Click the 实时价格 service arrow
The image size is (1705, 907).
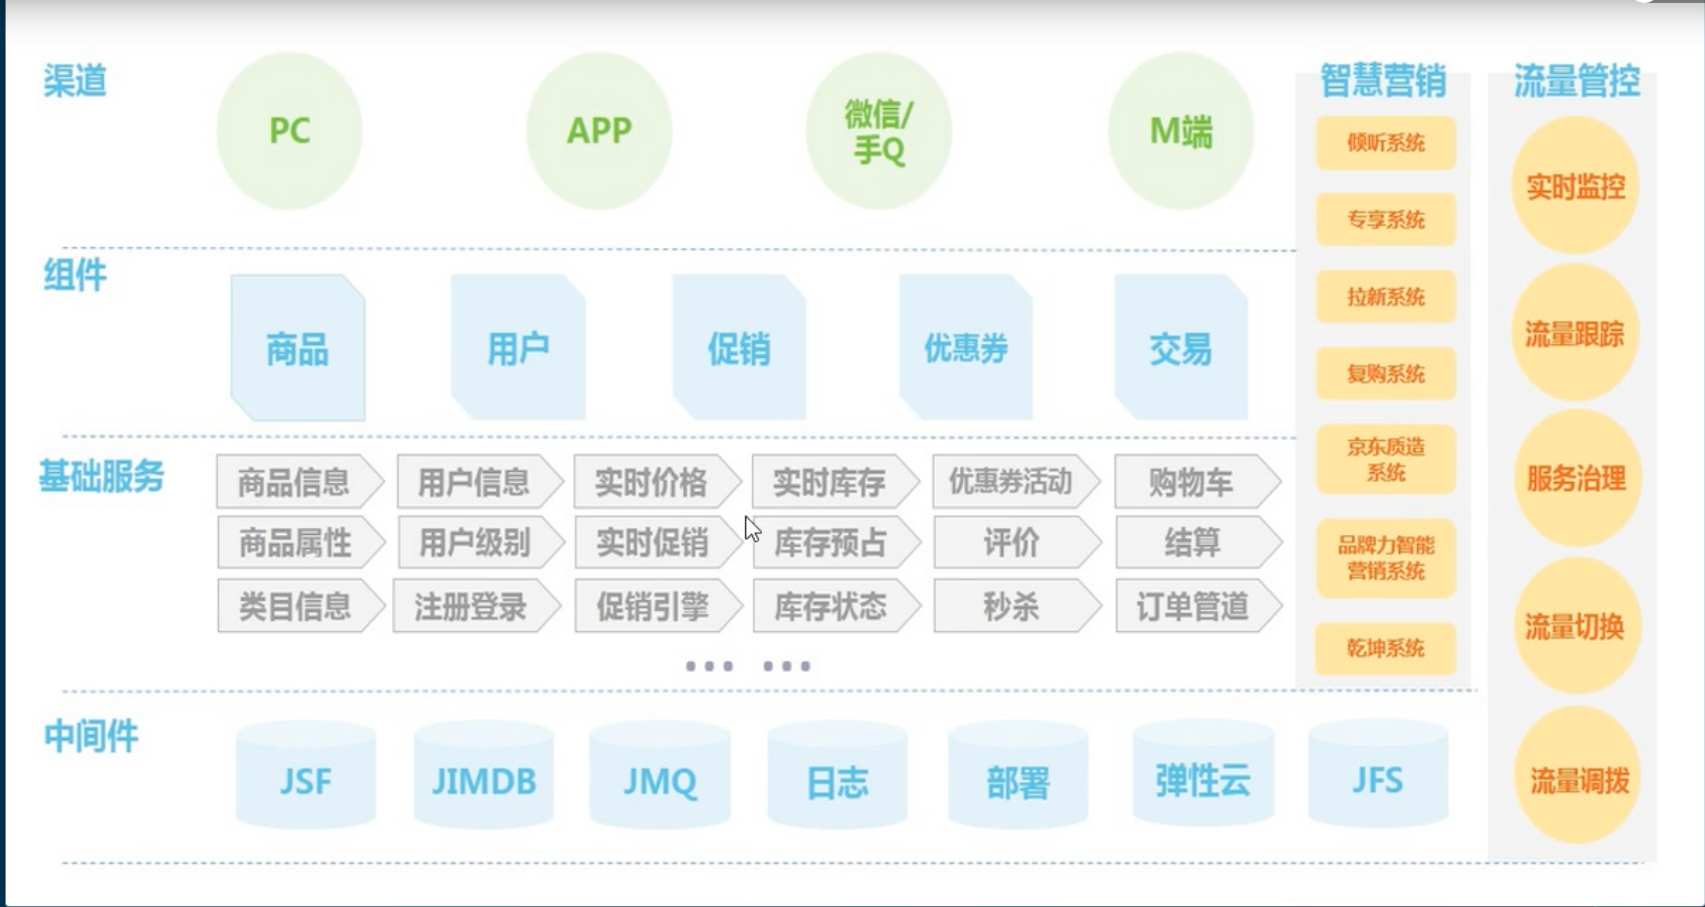click(658, 482)
